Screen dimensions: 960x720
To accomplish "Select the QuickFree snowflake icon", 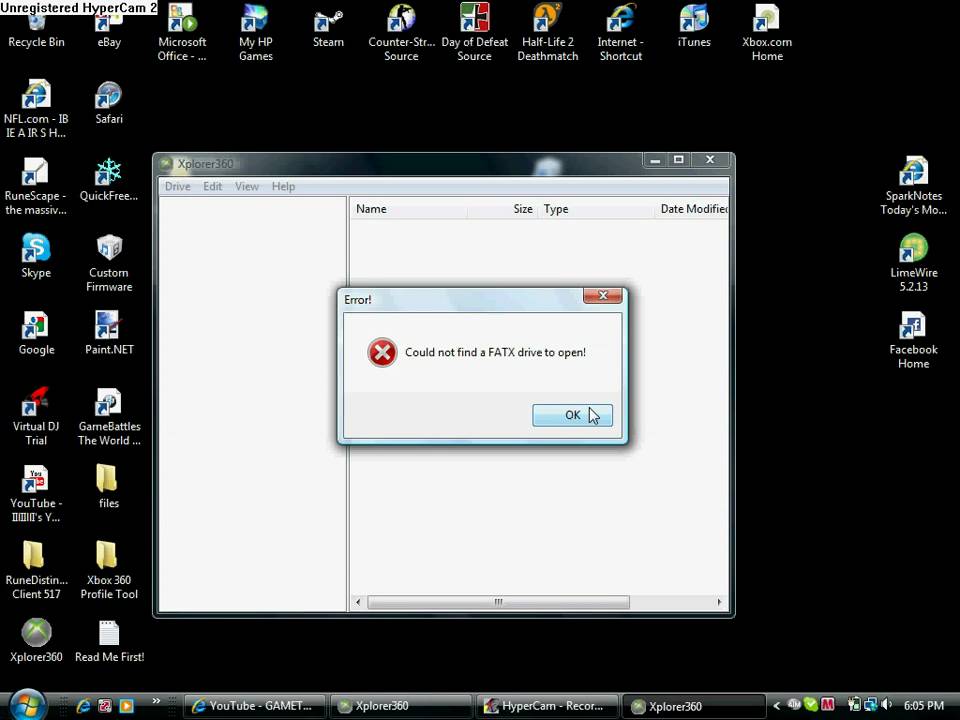I will pyautogui.click(x=108, y=179).
